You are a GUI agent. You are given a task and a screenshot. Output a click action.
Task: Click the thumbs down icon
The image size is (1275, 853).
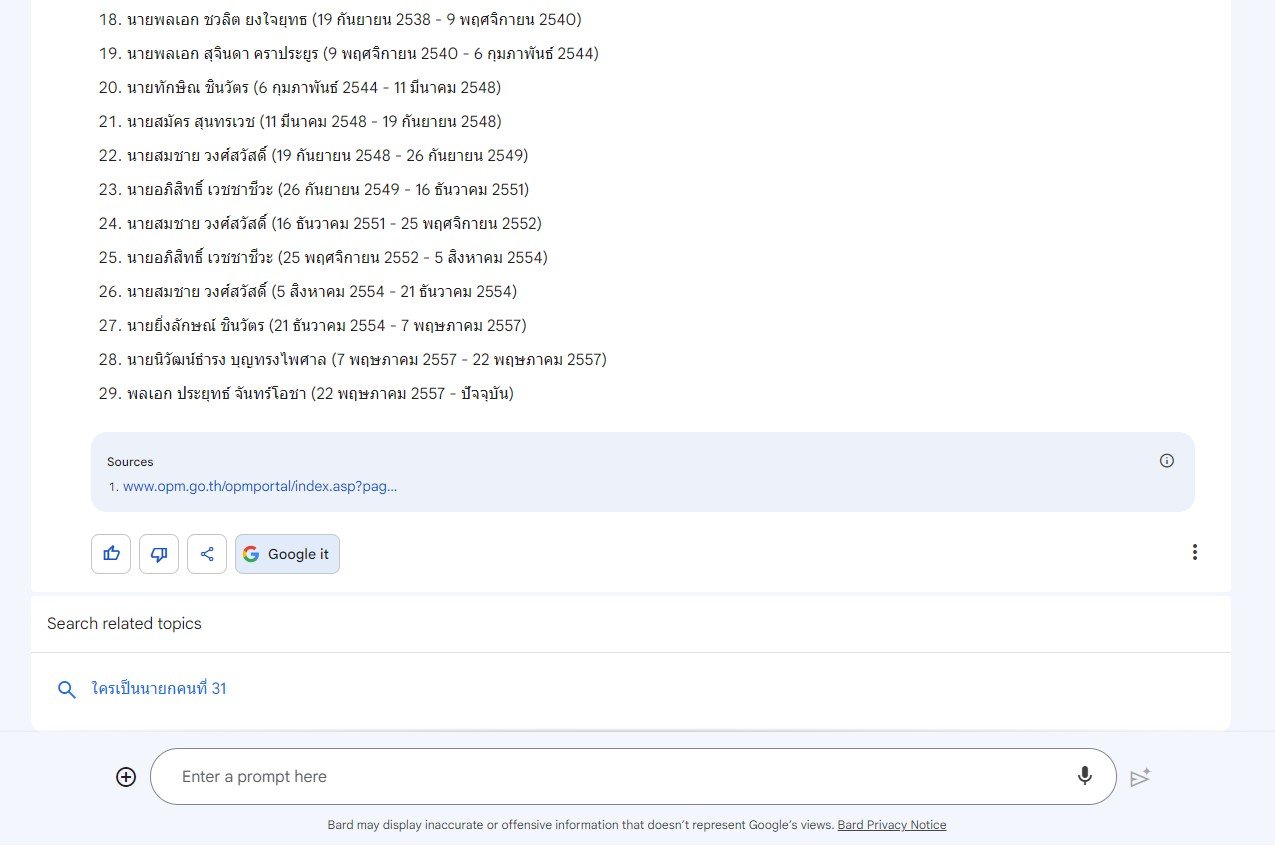[x=159, y=554]
